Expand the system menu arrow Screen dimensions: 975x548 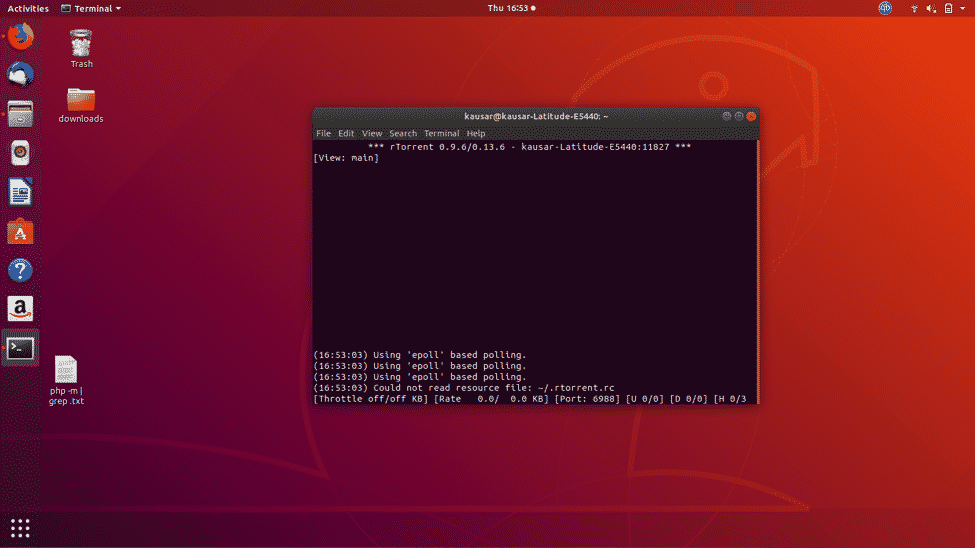[963, 9]
